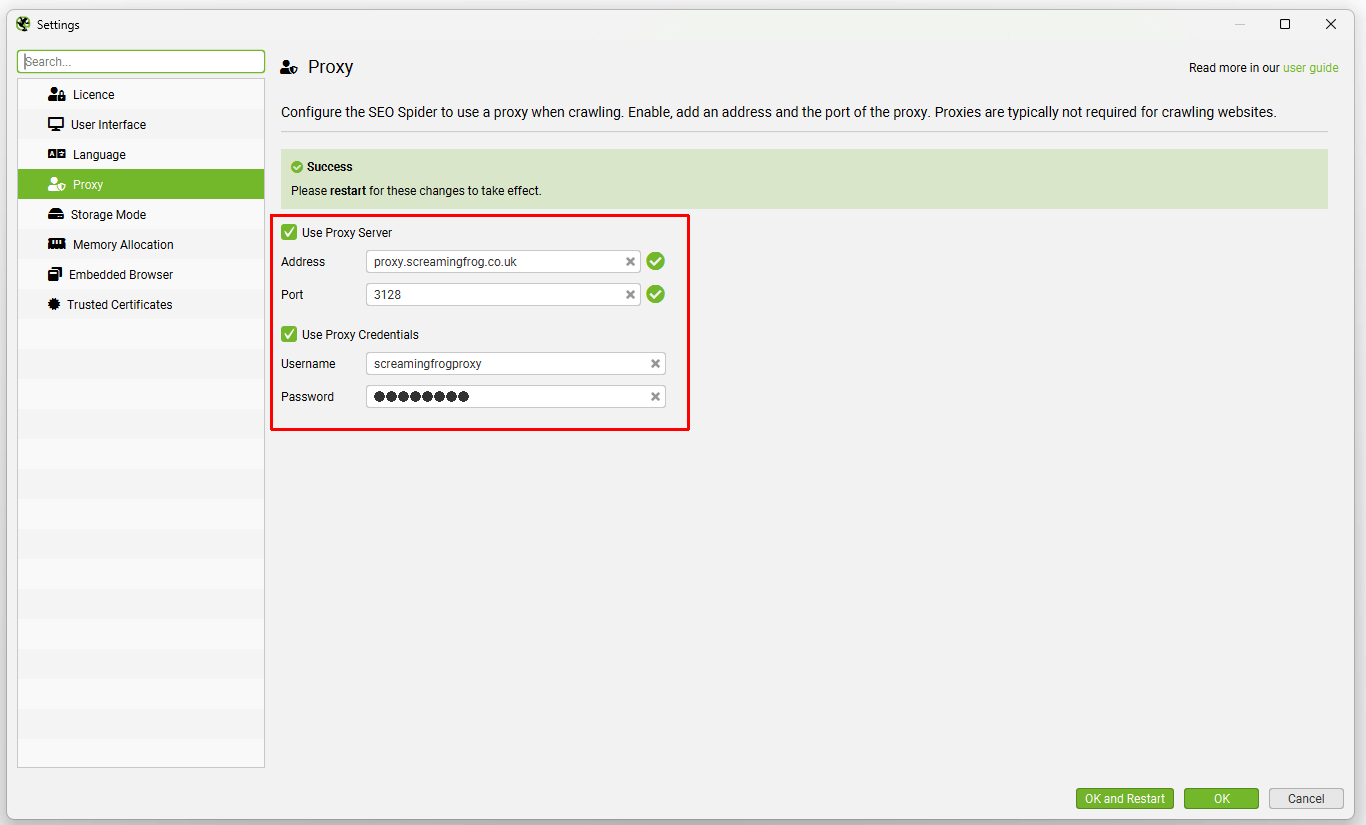Screen dimensions: 1366x825
Task: Click the success checkmark in the banner
Action: (x=297, y=166)
